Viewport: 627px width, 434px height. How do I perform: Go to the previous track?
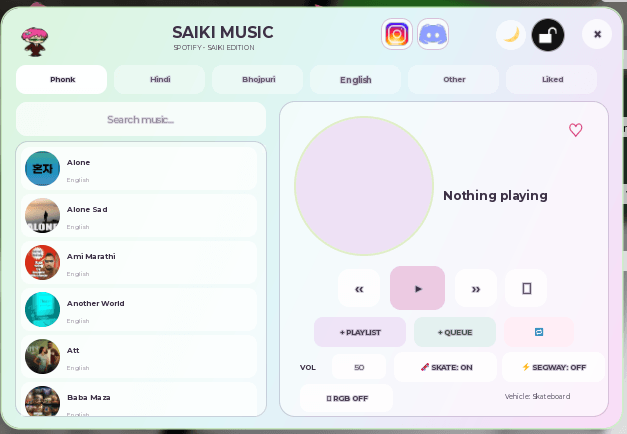click(359, 288)
